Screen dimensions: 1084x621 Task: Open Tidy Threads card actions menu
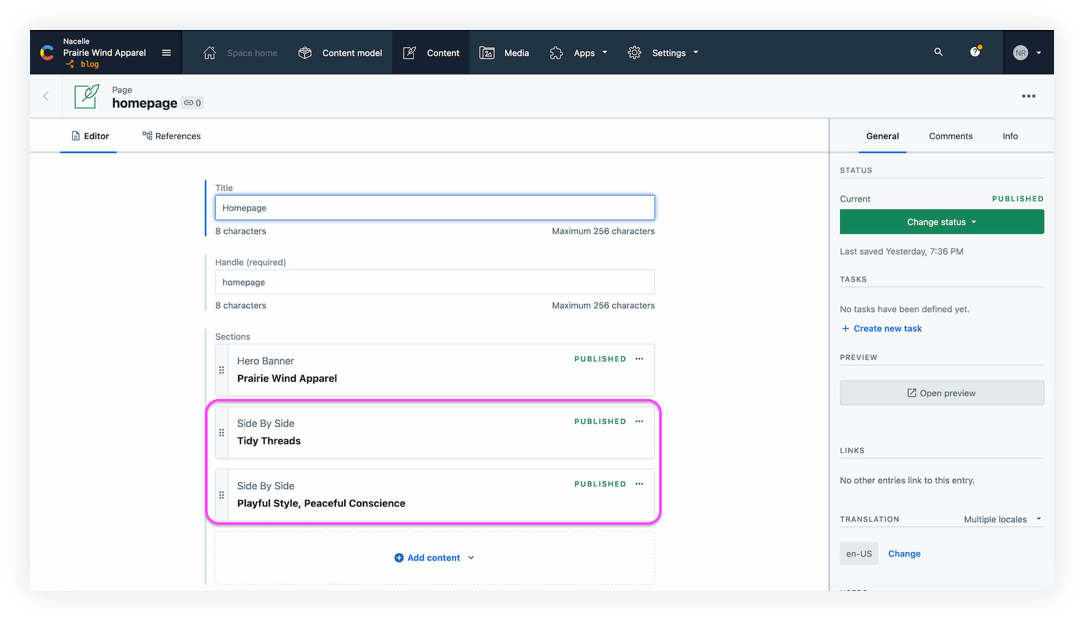(x=639, y=421)
